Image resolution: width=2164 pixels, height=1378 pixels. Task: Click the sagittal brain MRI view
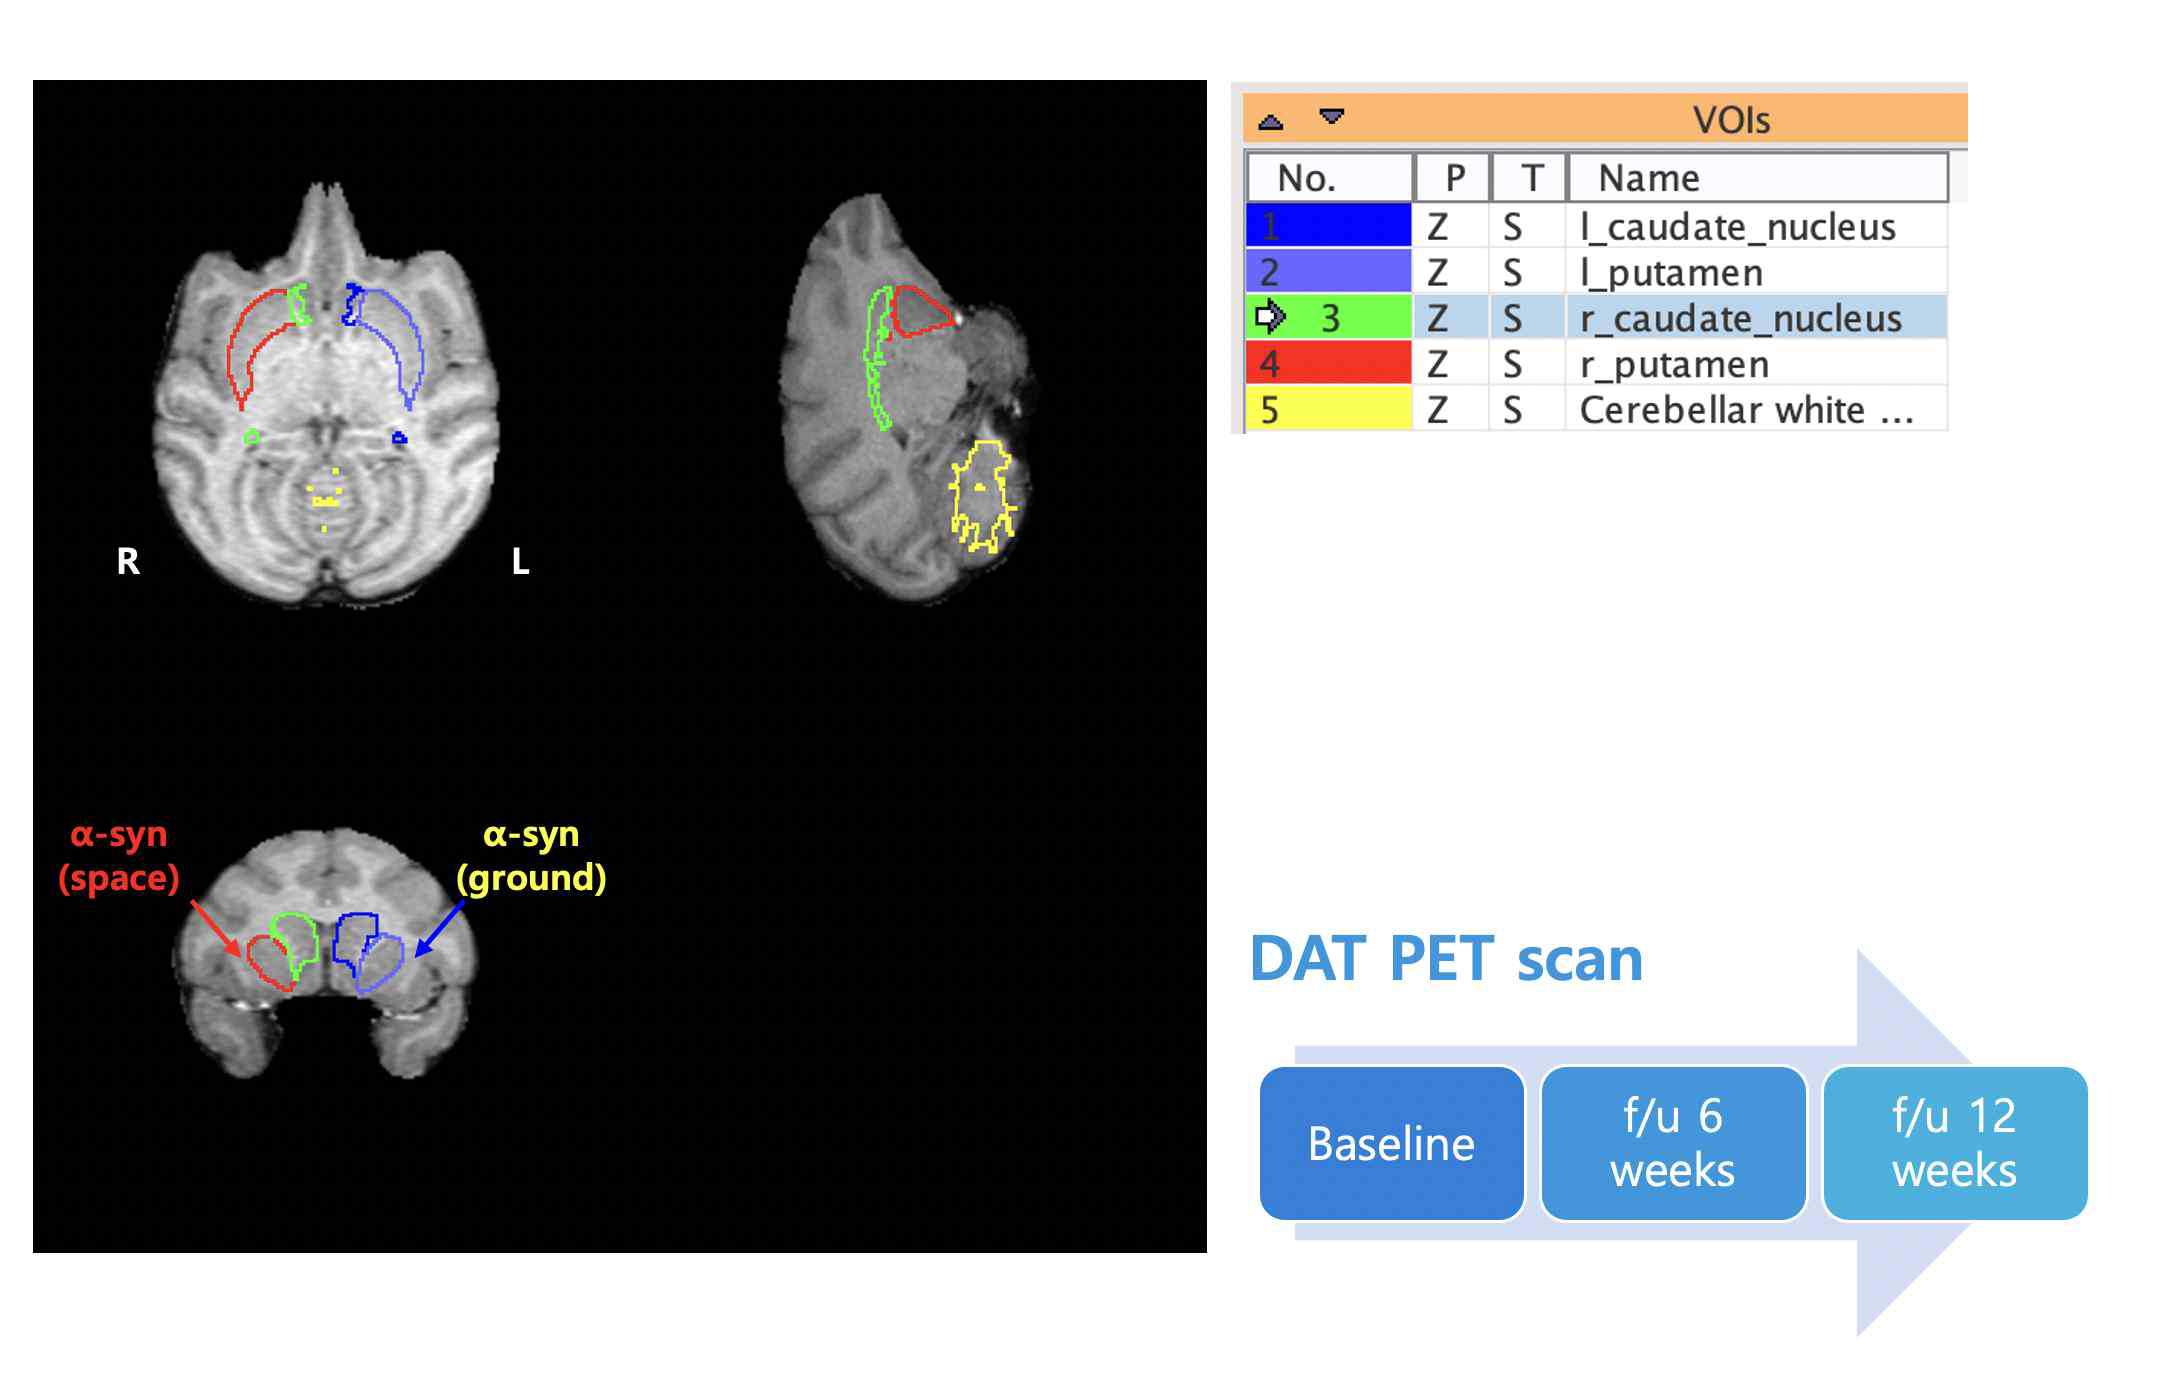[908, 398]
